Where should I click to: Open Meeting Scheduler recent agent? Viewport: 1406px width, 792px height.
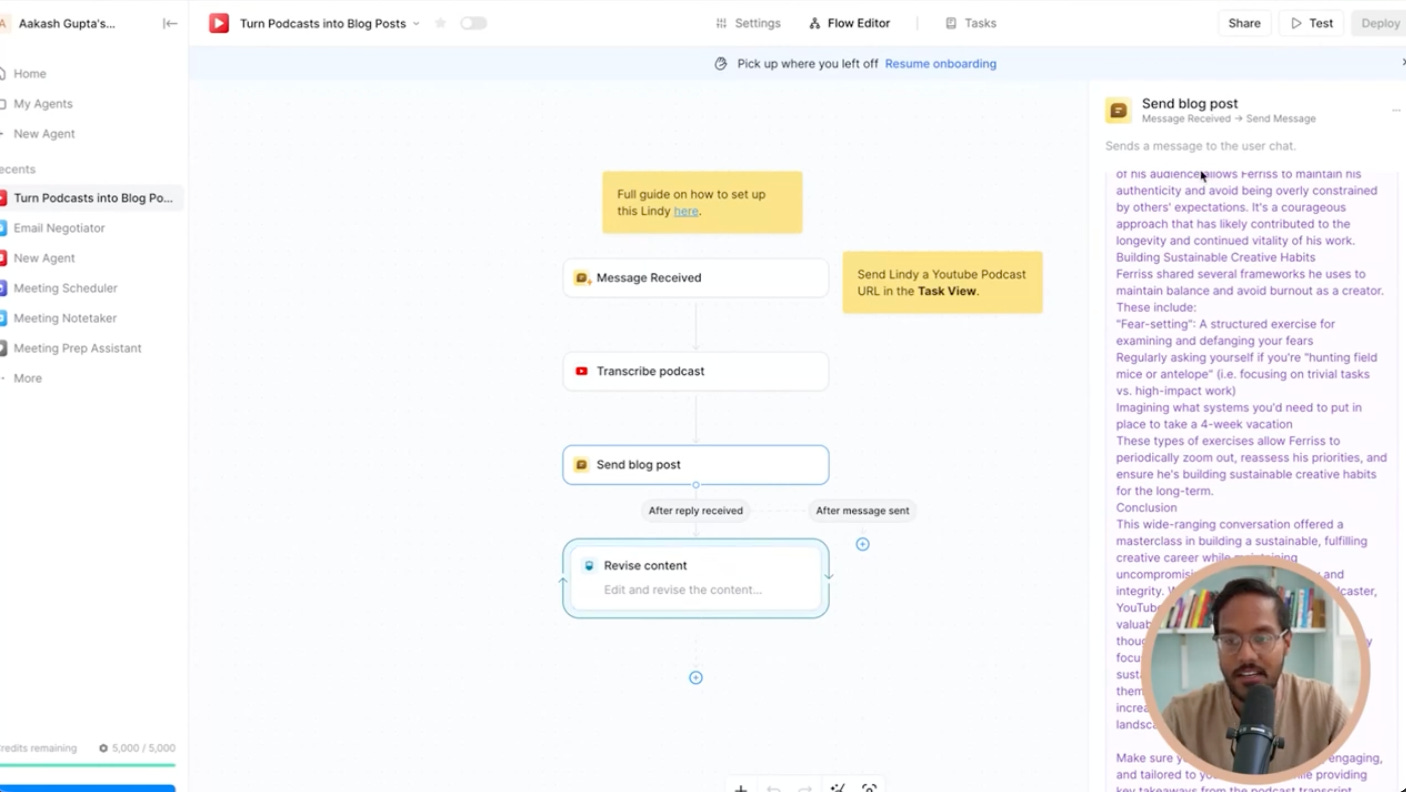[65, 288]
